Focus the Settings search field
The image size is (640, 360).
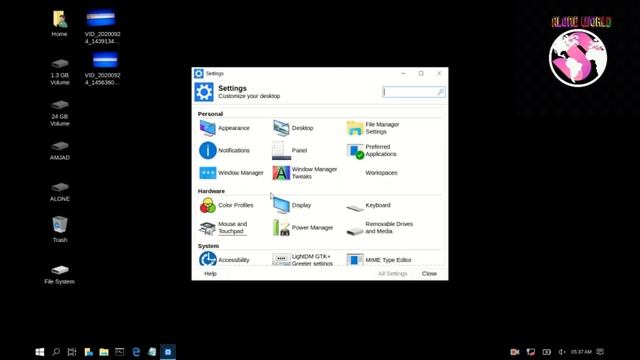413,92
